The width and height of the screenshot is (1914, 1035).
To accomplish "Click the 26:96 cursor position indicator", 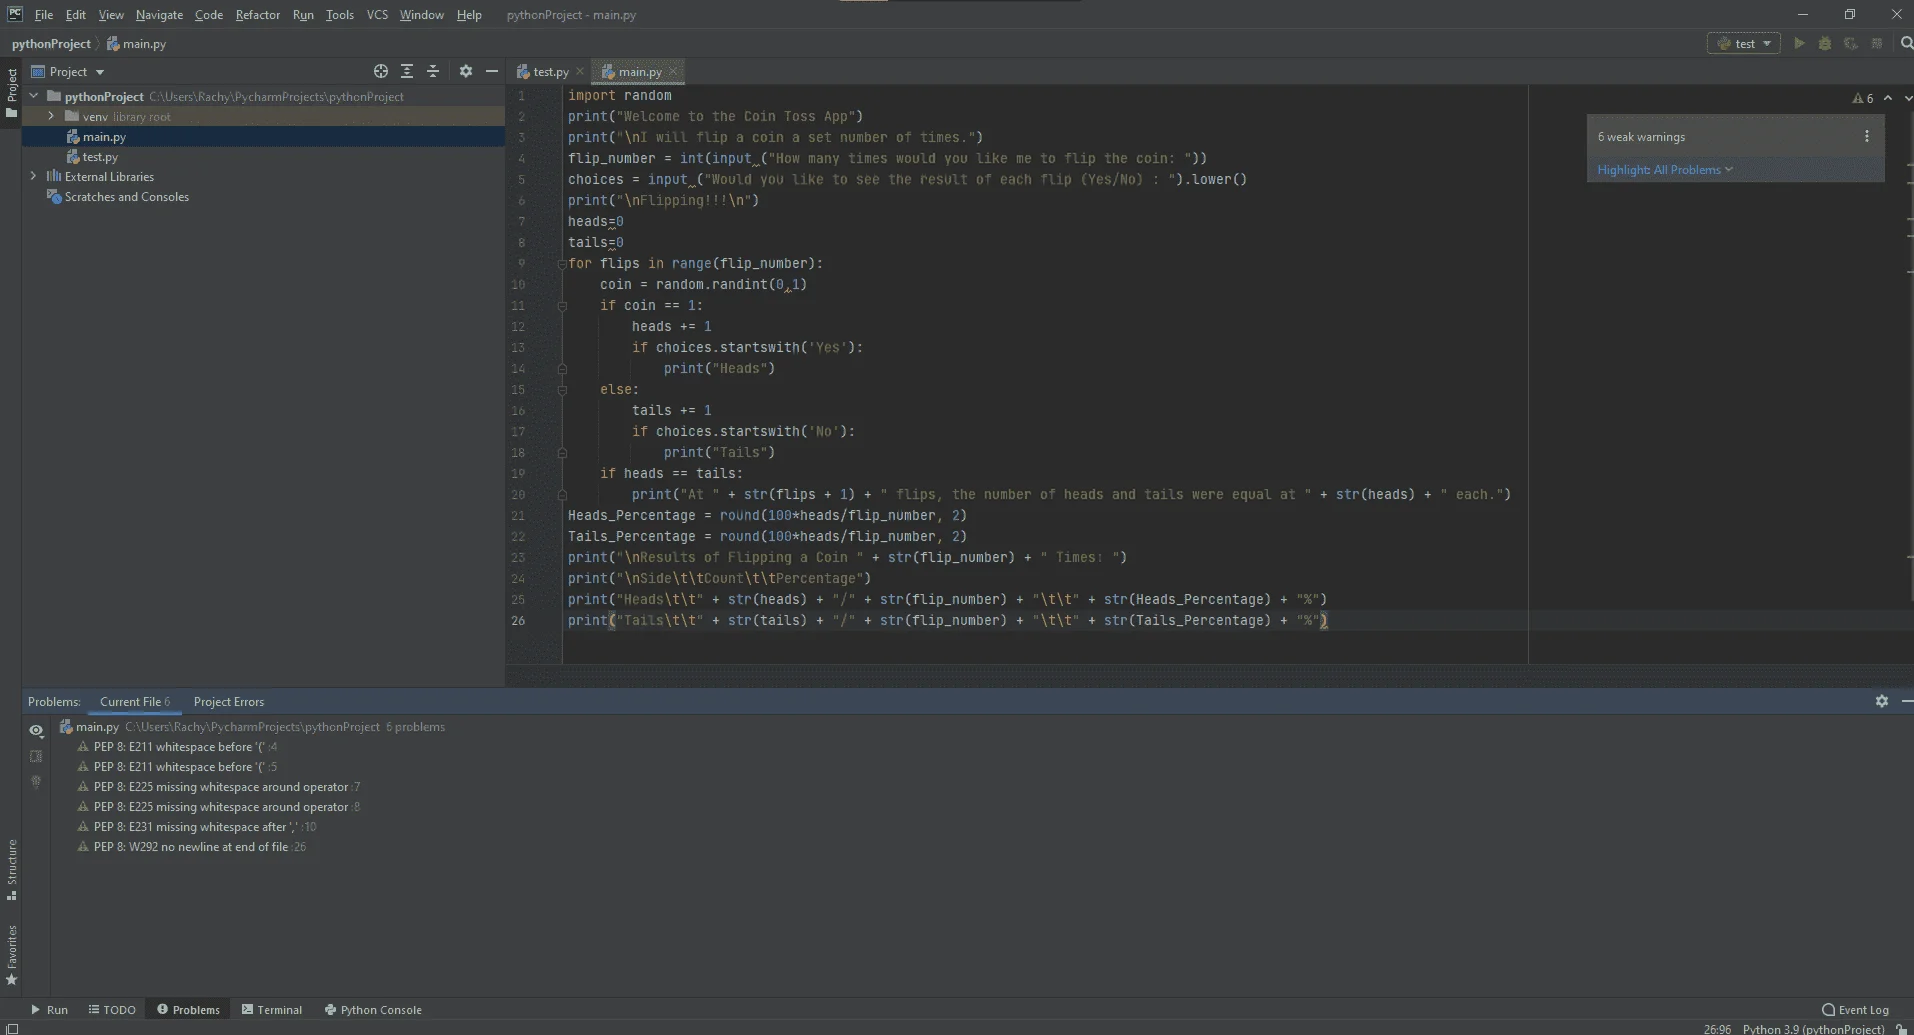I will (x=1717, y=1028).
